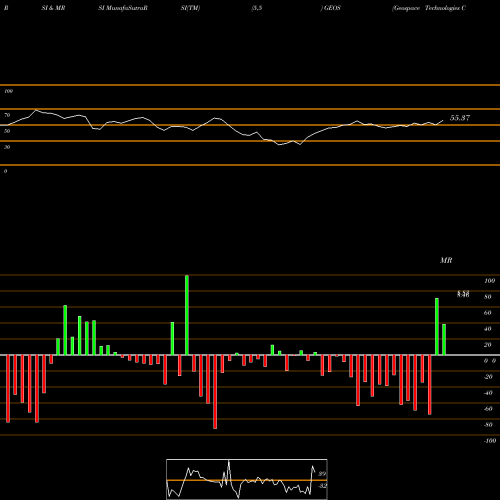
Task: Click the RSI axis label '100'
Action: coord(8,91)
